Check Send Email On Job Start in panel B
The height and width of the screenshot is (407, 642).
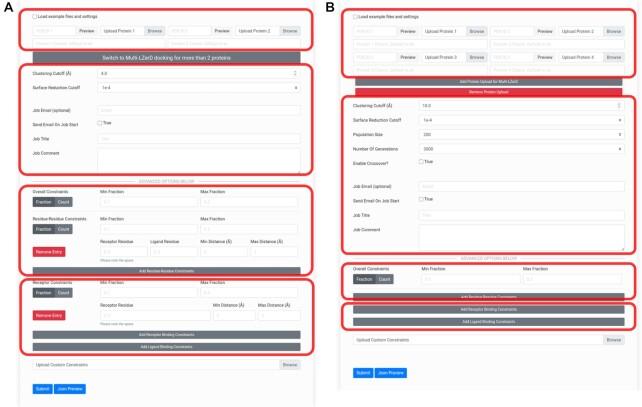pos(422,199)
